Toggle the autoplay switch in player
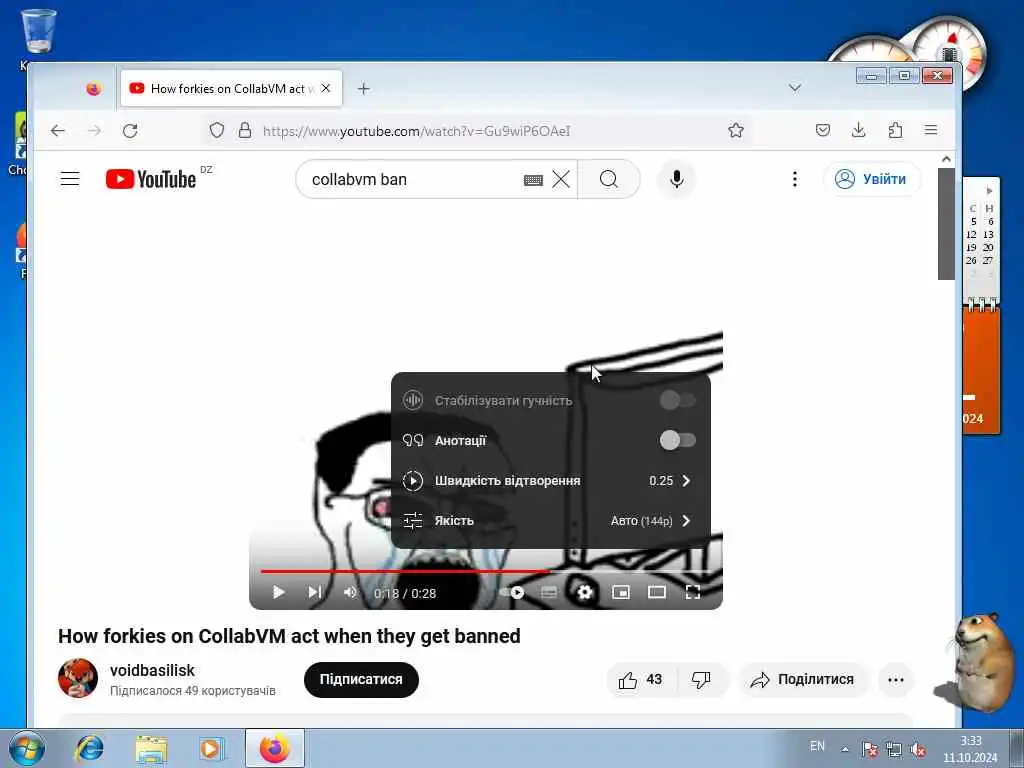 coord(512,593)
